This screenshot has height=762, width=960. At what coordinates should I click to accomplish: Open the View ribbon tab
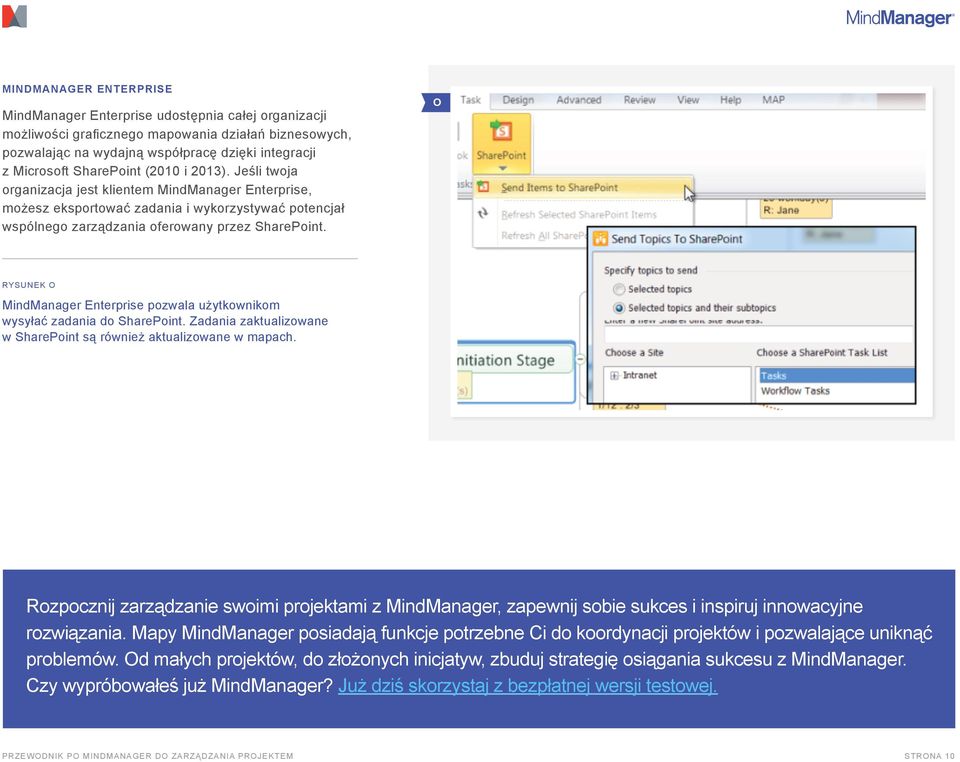pos(688,100)
